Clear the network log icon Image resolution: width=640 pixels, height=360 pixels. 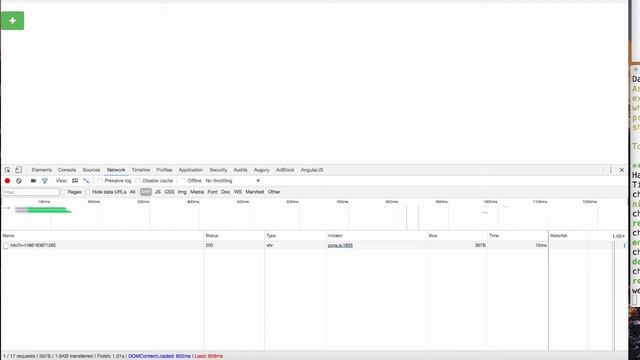pyautogui.click(x=19, y=180)
